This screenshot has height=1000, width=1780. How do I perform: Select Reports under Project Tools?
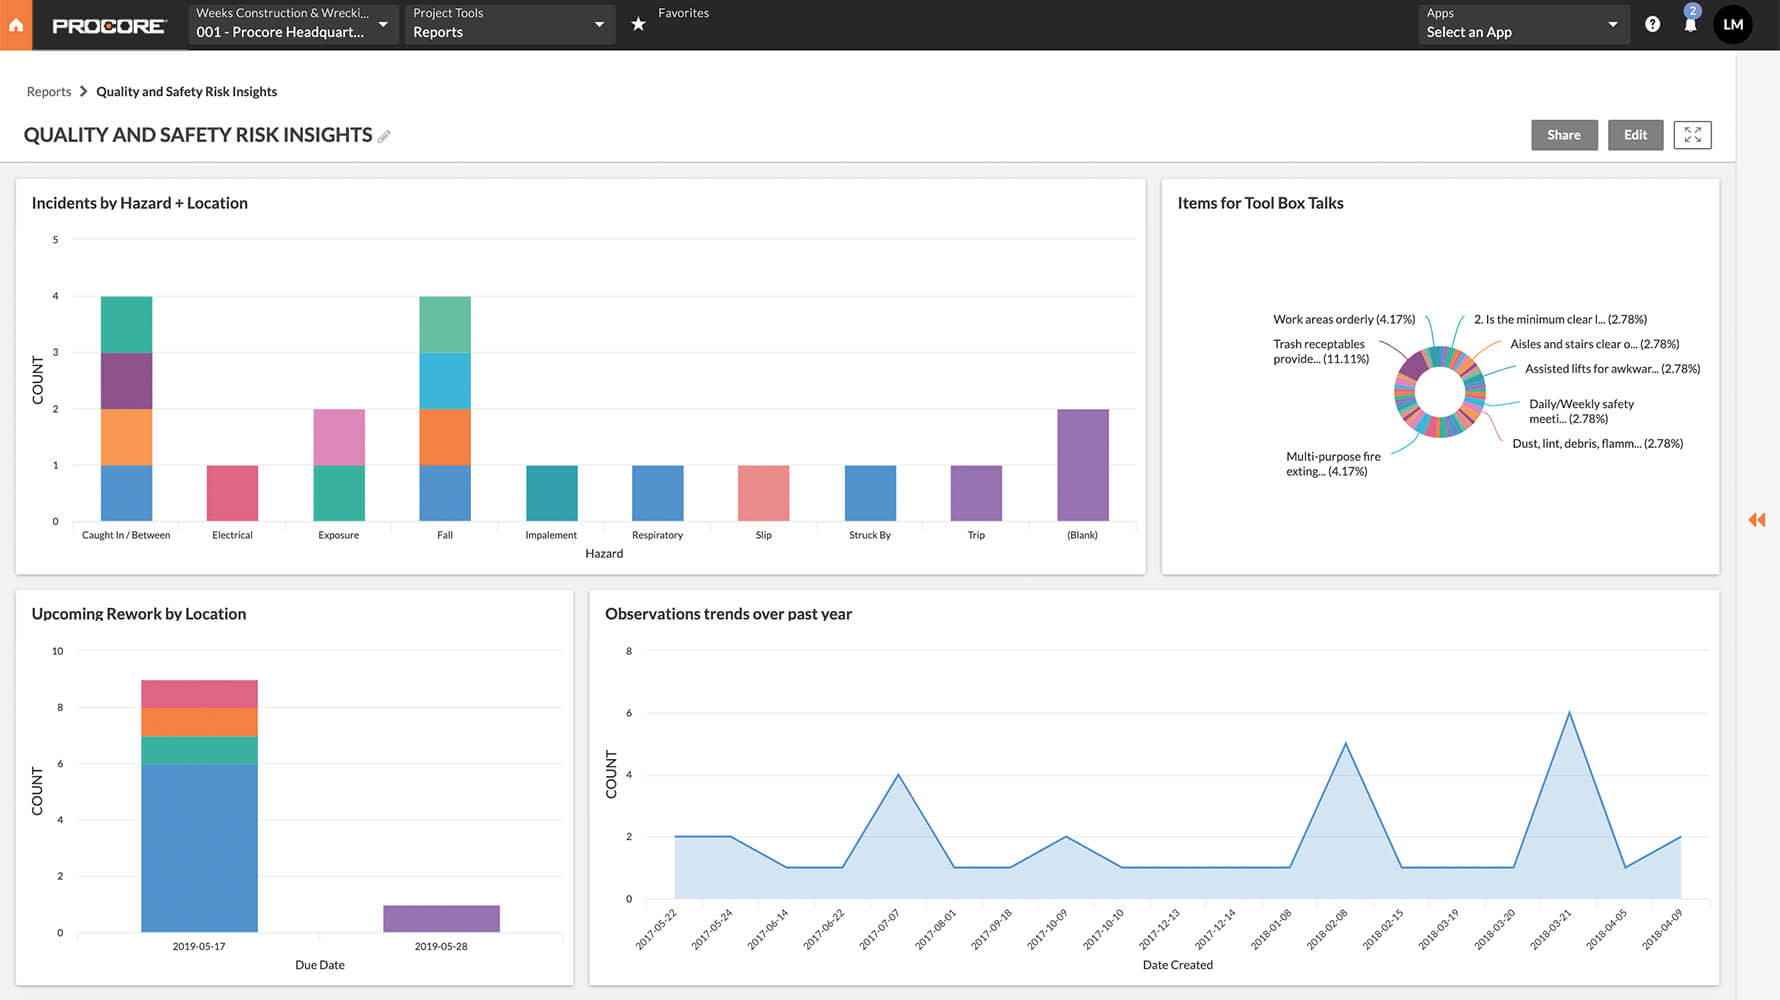point(438,32)
